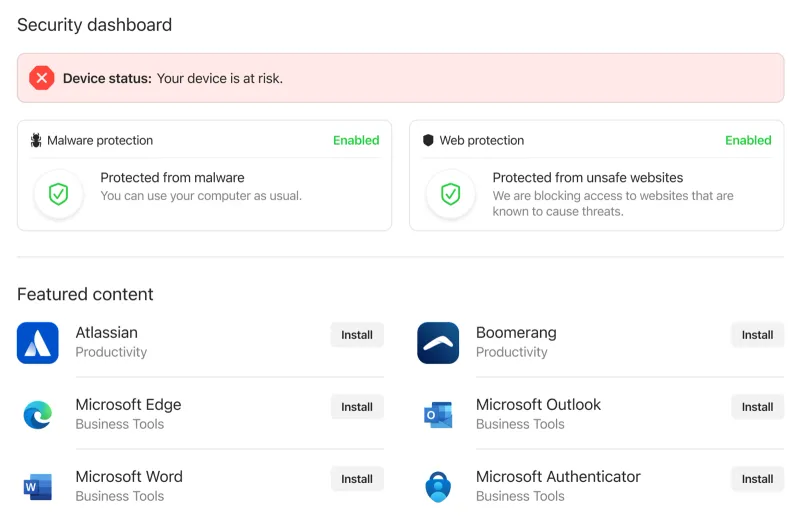This screenshot has height=520, width=800.
Task: Click the green shield beside Protected from malware
Action: tap(58, 194)
